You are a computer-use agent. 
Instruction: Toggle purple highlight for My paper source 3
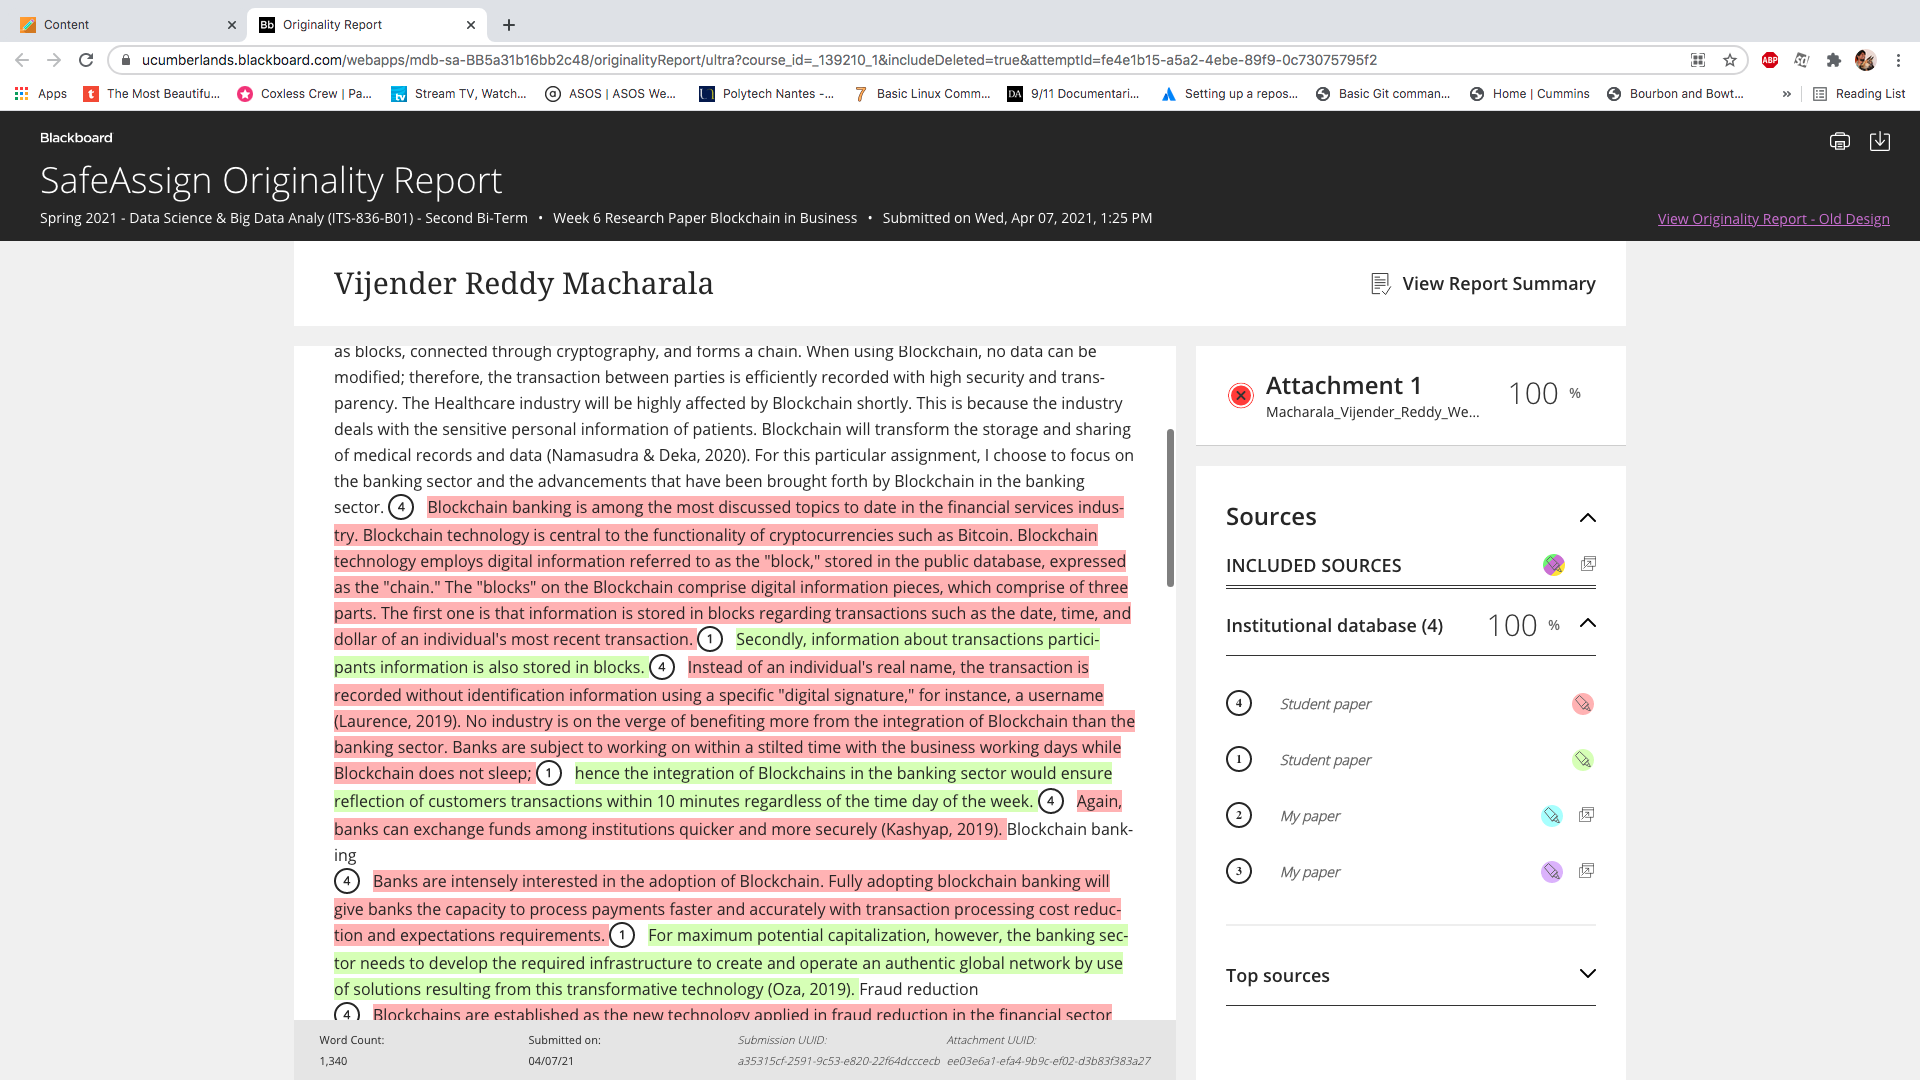[x=1551, y=872]
